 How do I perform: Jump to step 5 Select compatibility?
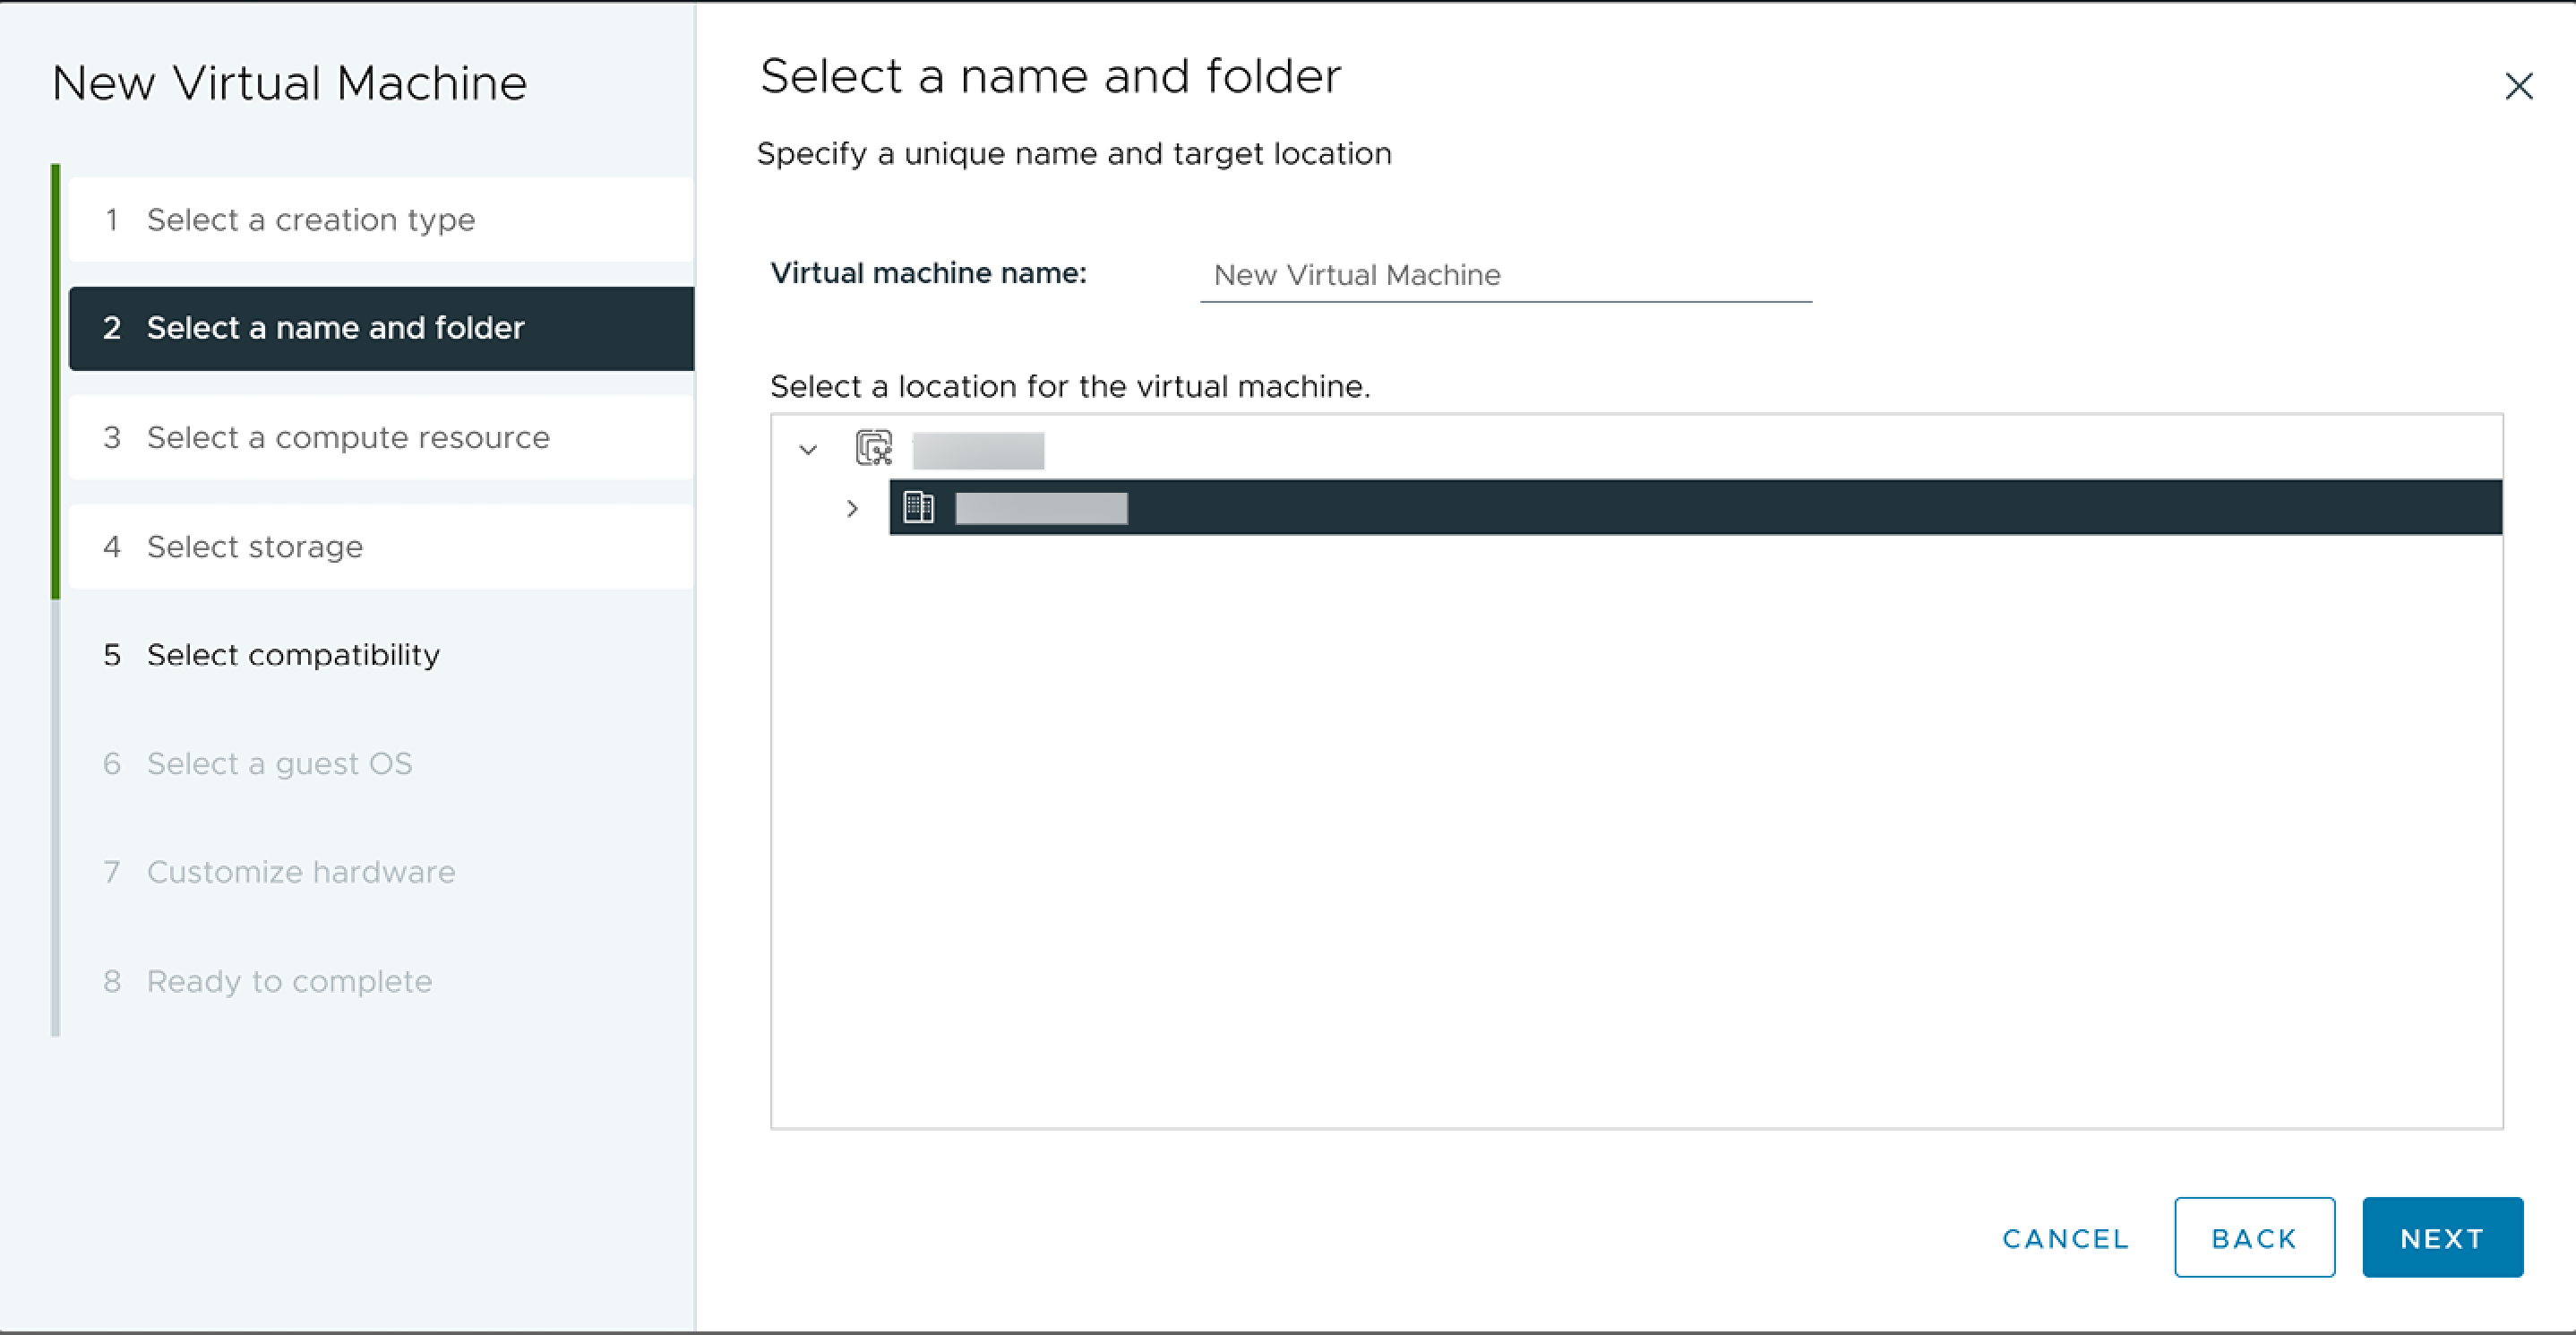294,655
